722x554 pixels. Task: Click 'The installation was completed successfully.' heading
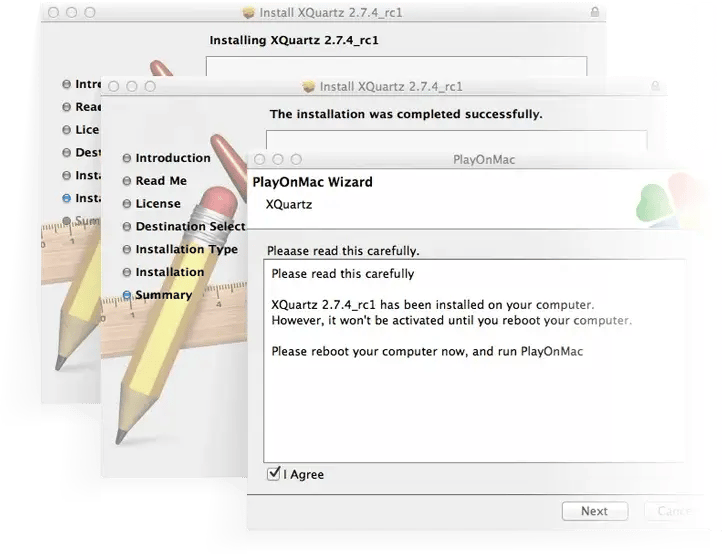[406, 114]
